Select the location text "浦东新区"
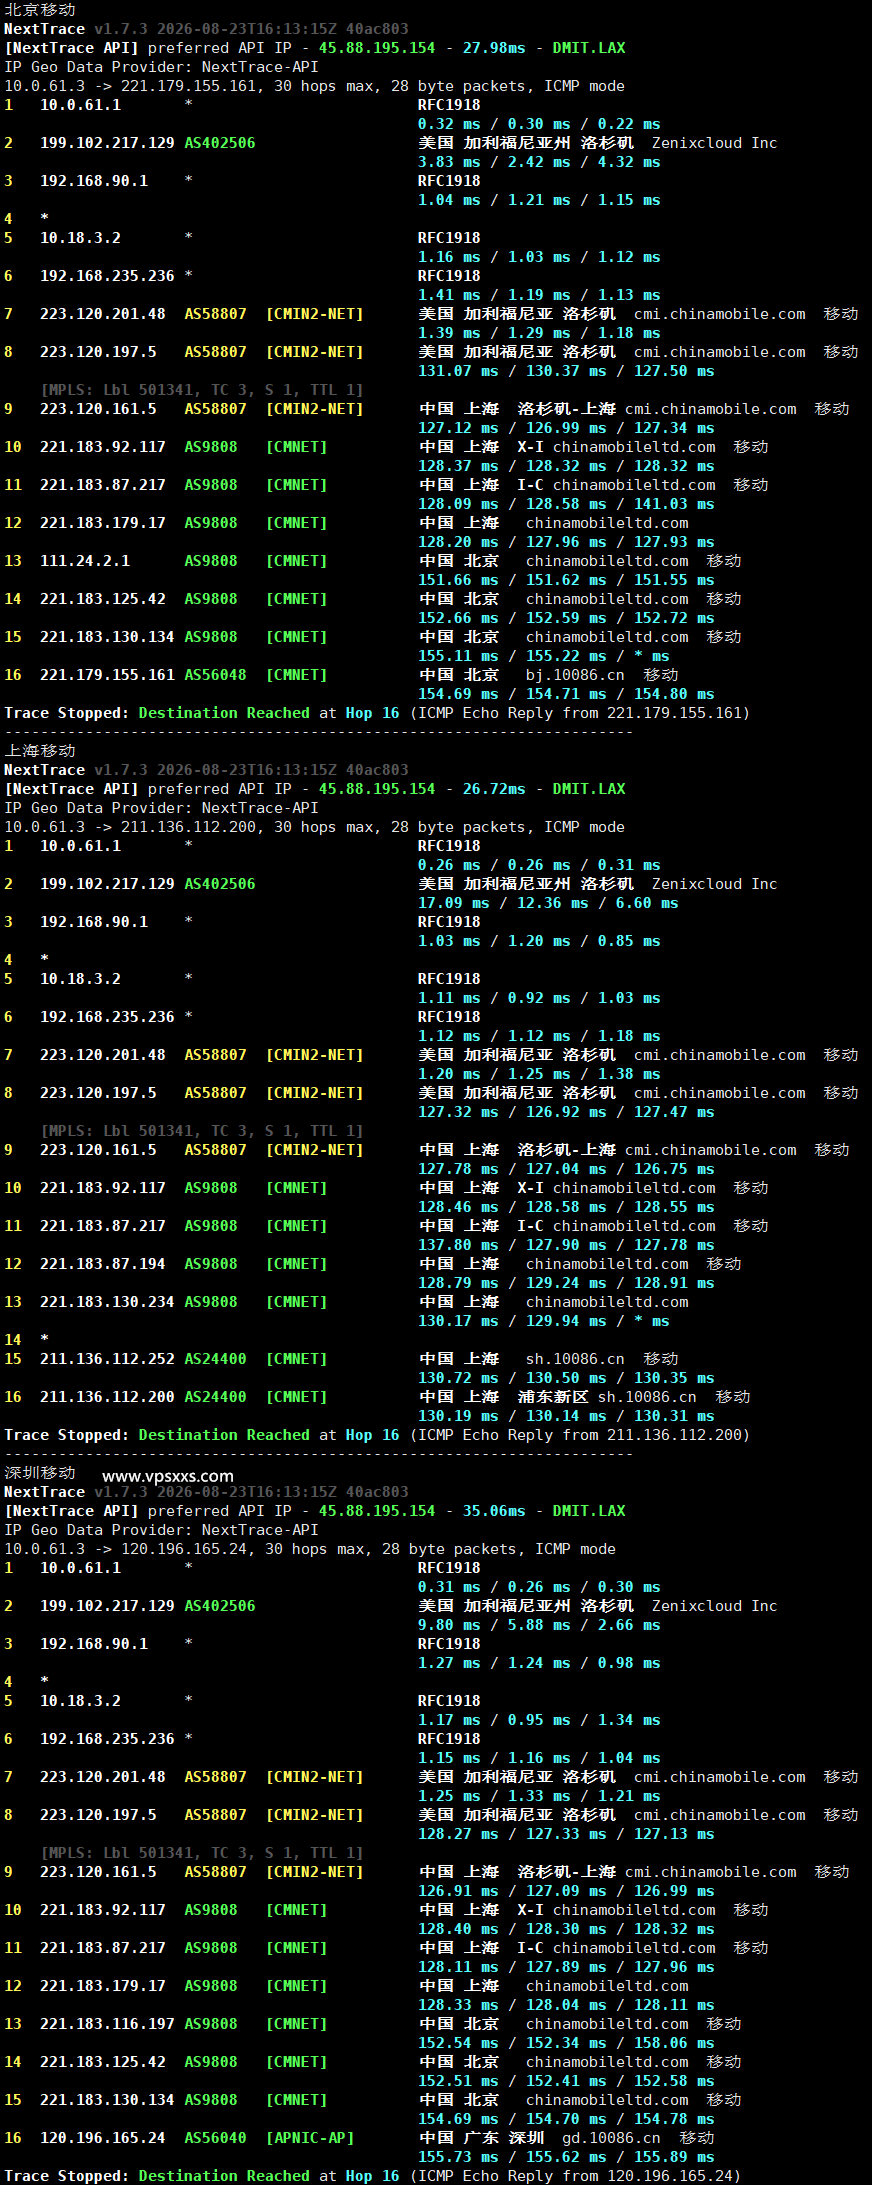Viewport: 872px width, 2185px height. point(553,1397)
